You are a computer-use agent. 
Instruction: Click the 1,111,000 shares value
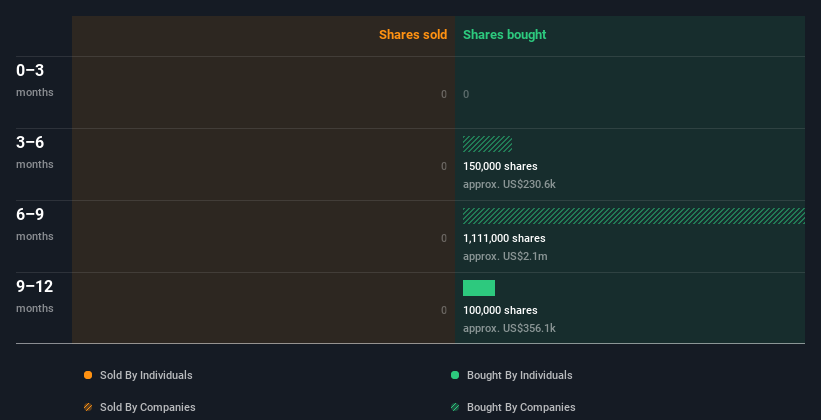pyautogui.click(x=504, y=238)
